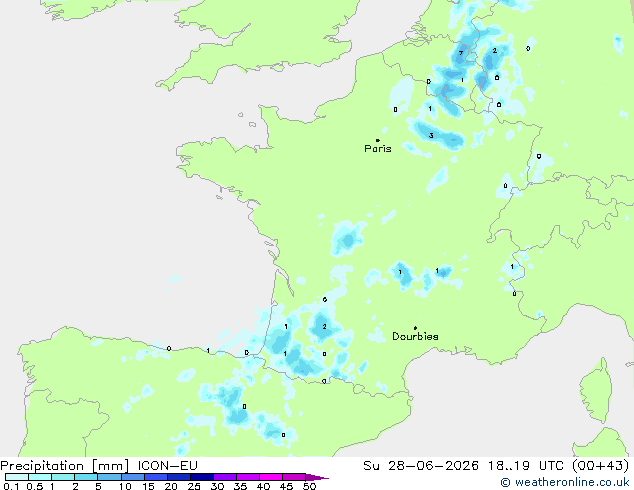Click the 'Su 28-06-2026 18..19 UTC' timestamp
The width and height of the screenshot is (634, 490).
coord(463,466)
